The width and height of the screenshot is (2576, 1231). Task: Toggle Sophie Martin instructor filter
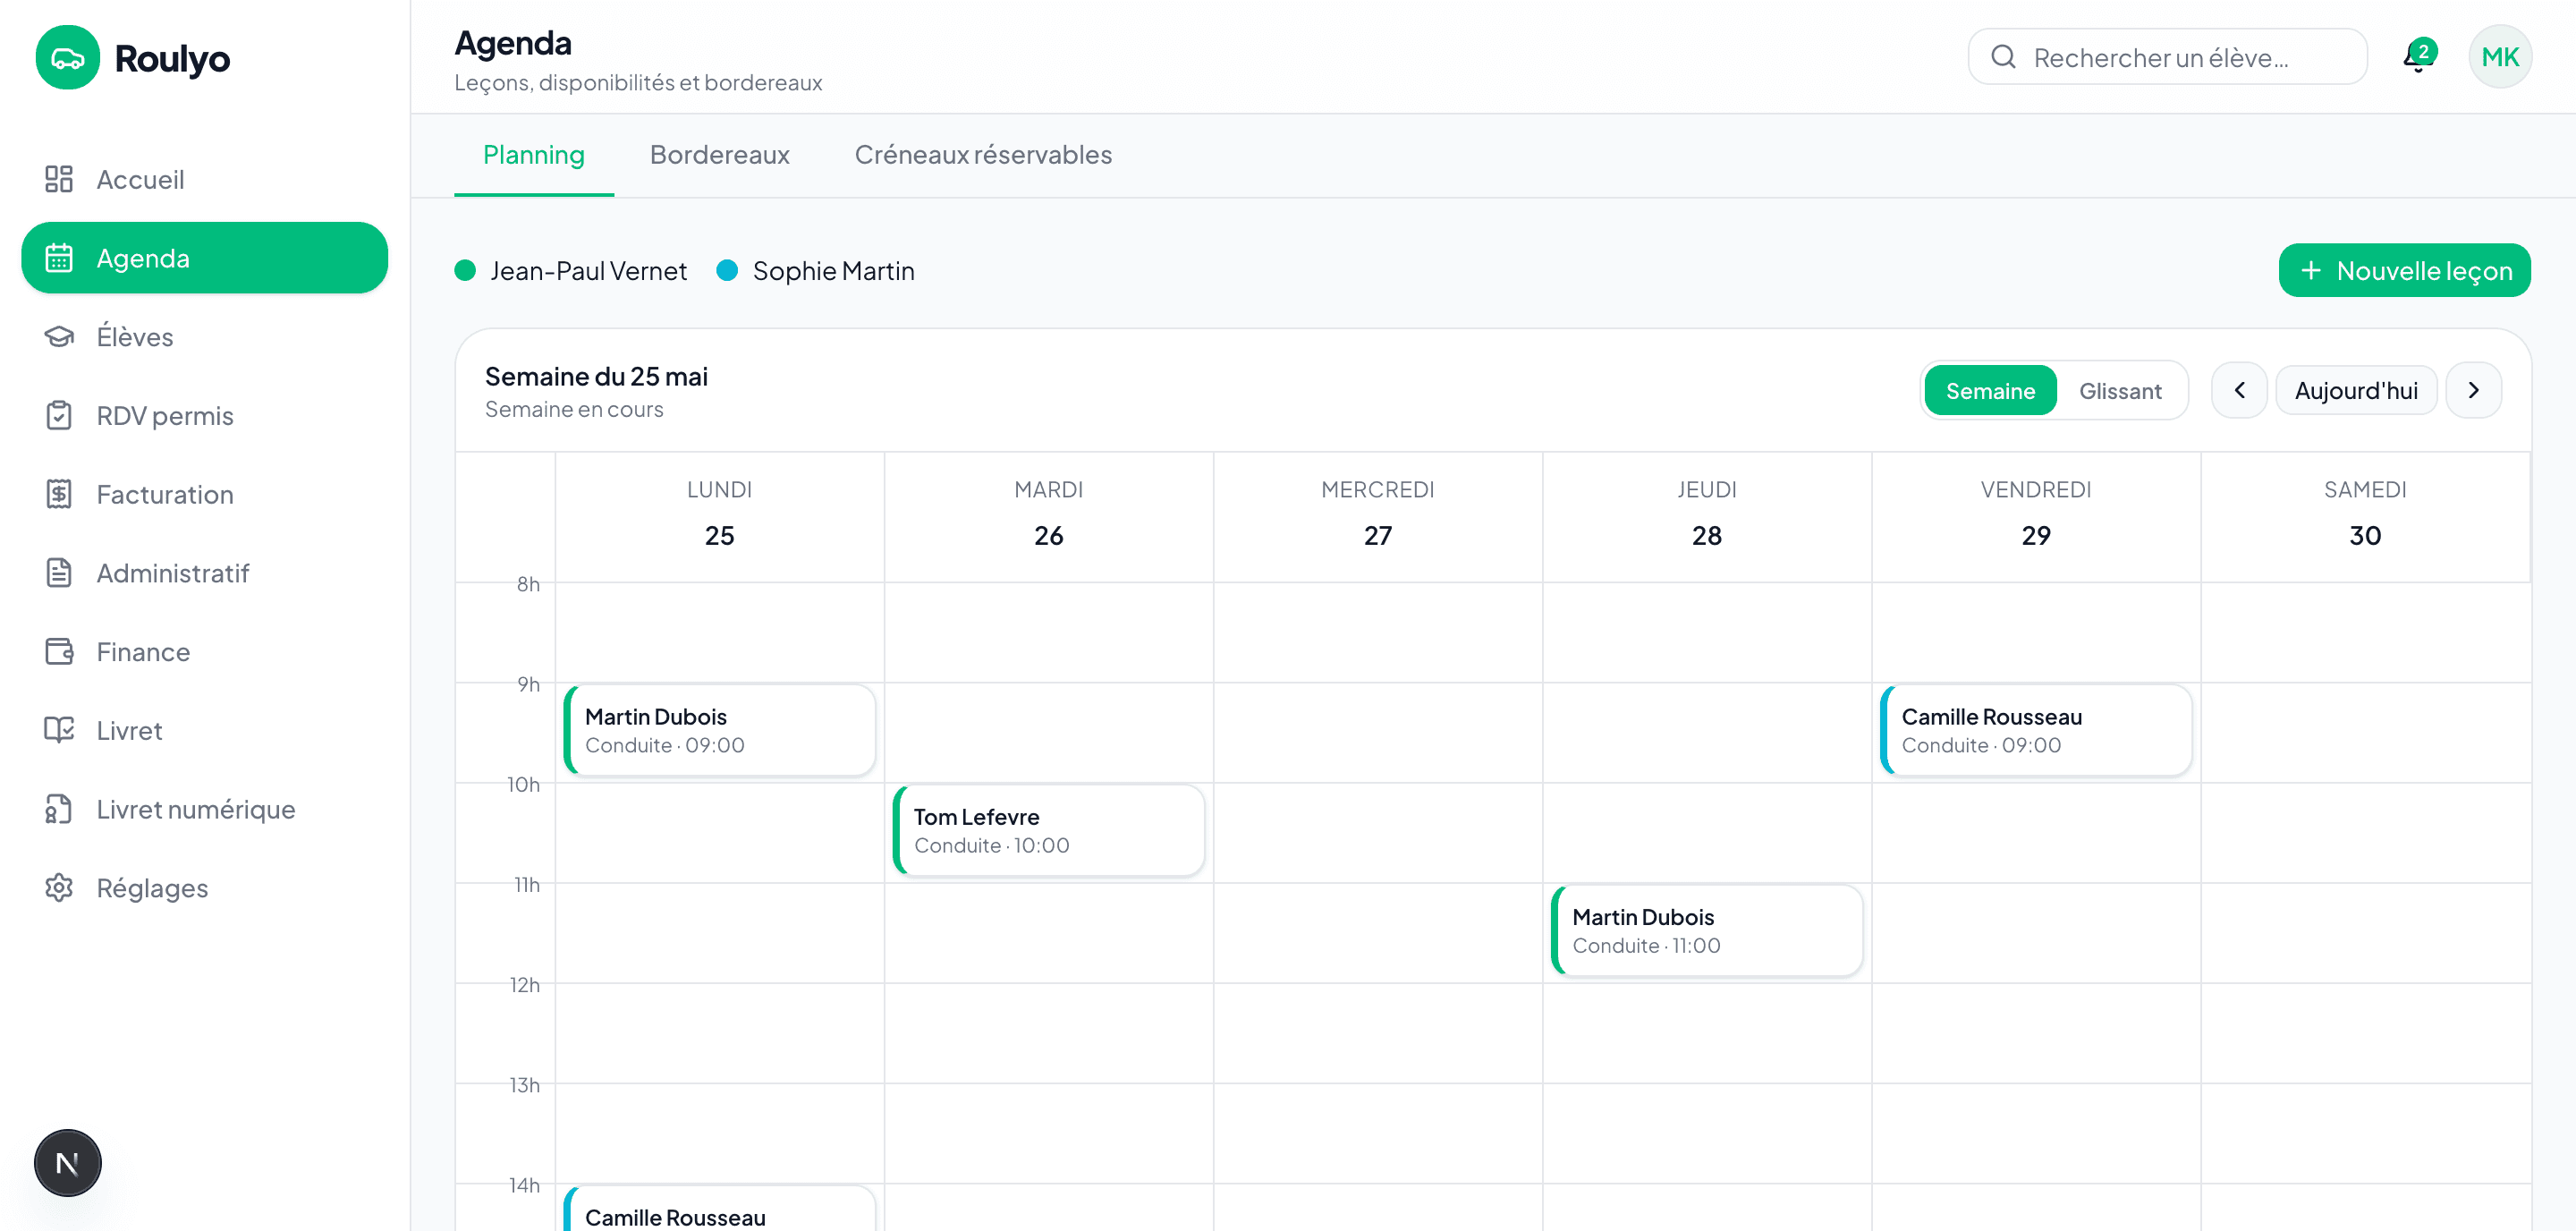click(x=816, y=271)
